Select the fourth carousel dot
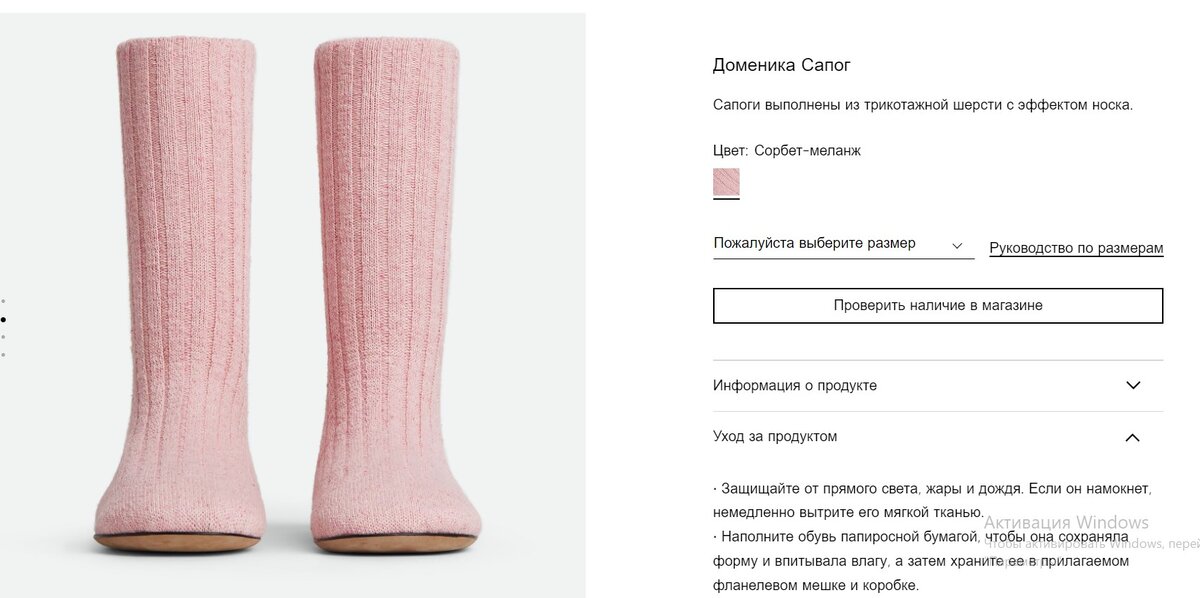 [x=4, y=355]
